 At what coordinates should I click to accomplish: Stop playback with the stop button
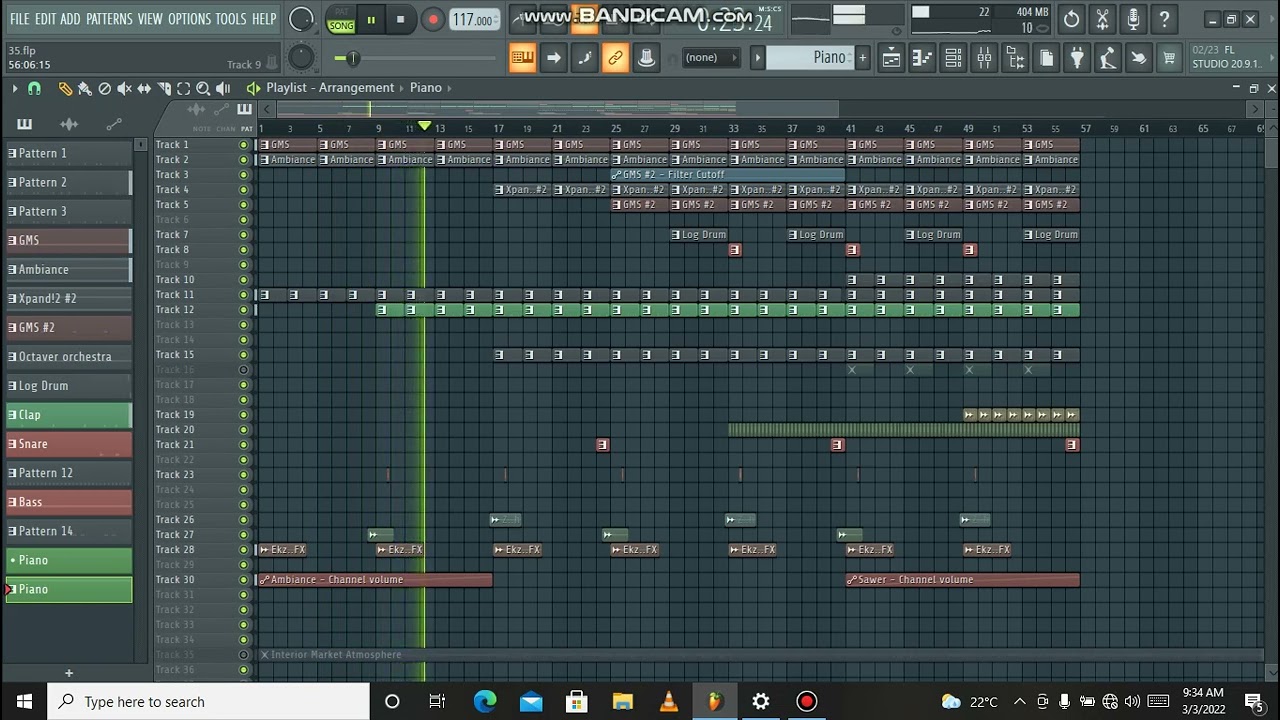click(x=400, y=20)
